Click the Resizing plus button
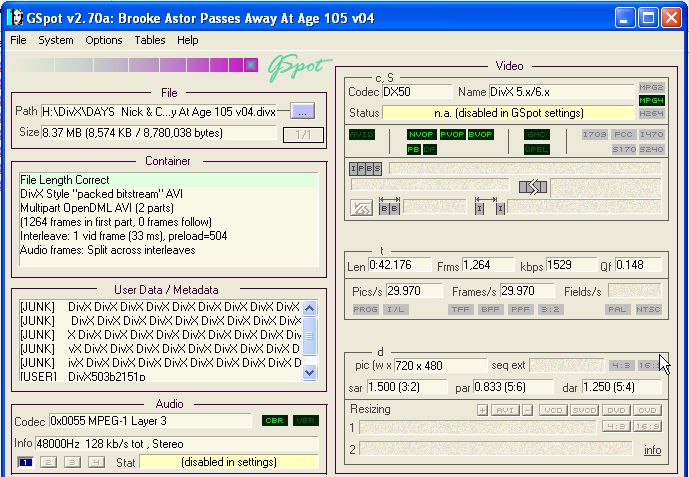 click(x=482, y=410)
